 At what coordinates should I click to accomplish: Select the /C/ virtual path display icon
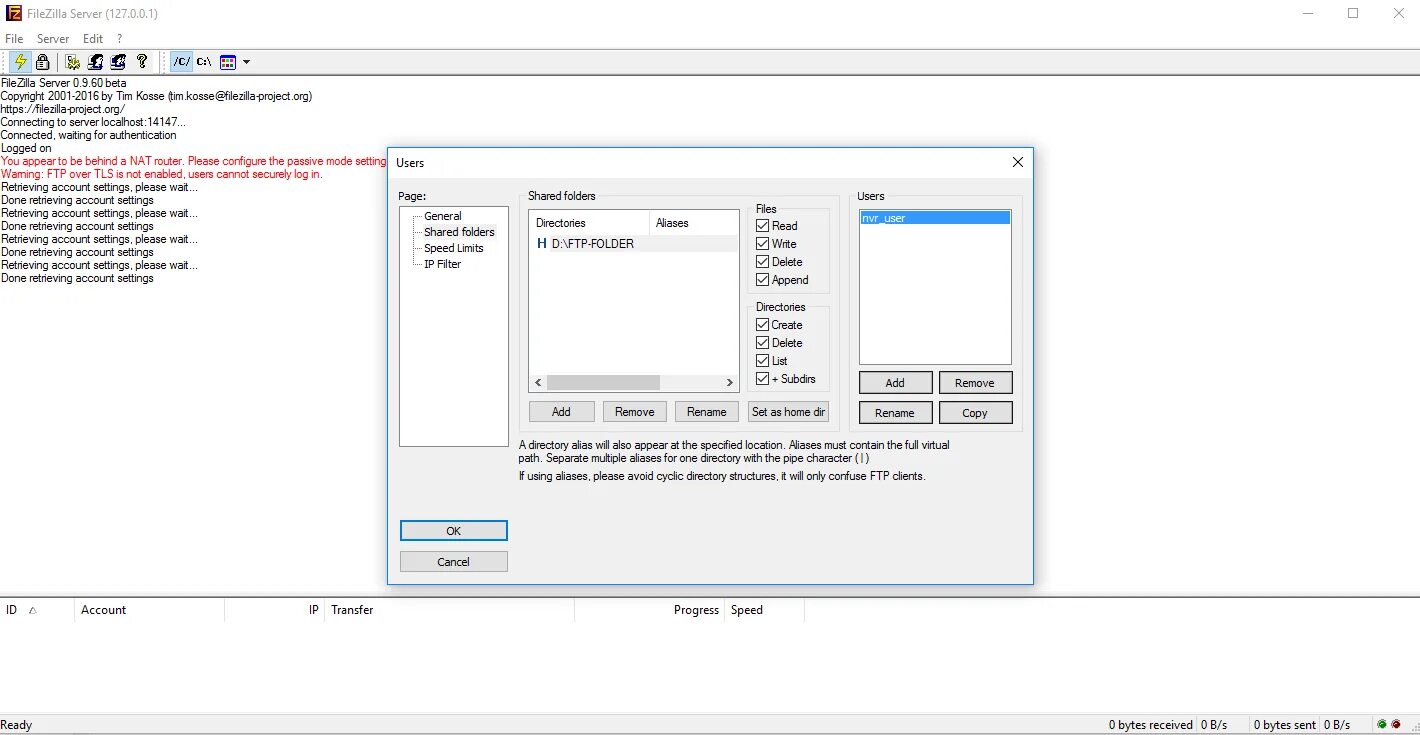coord(181,62)
